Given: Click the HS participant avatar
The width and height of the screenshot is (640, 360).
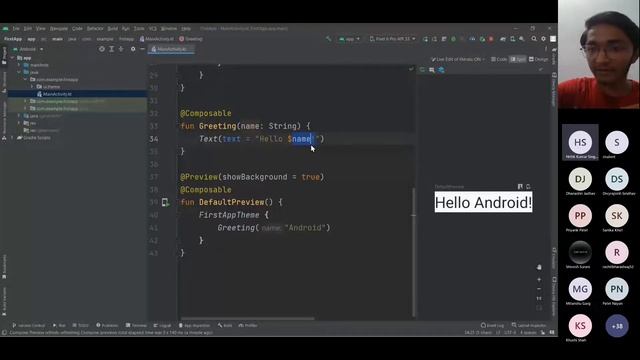Looking at the screenshot, I should 580,142.
